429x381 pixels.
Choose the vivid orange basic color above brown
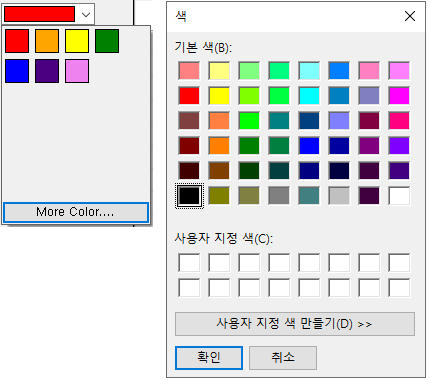[x=219, y=146]
